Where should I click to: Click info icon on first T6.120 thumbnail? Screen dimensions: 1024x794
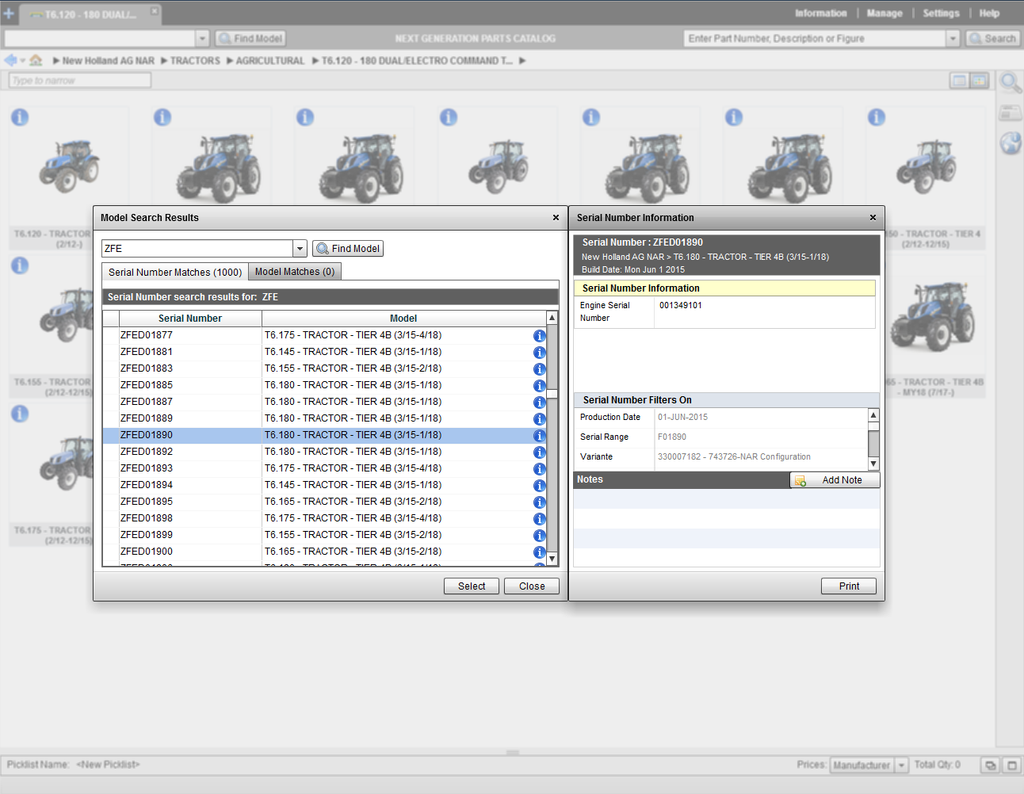click(x=19, y=117)
